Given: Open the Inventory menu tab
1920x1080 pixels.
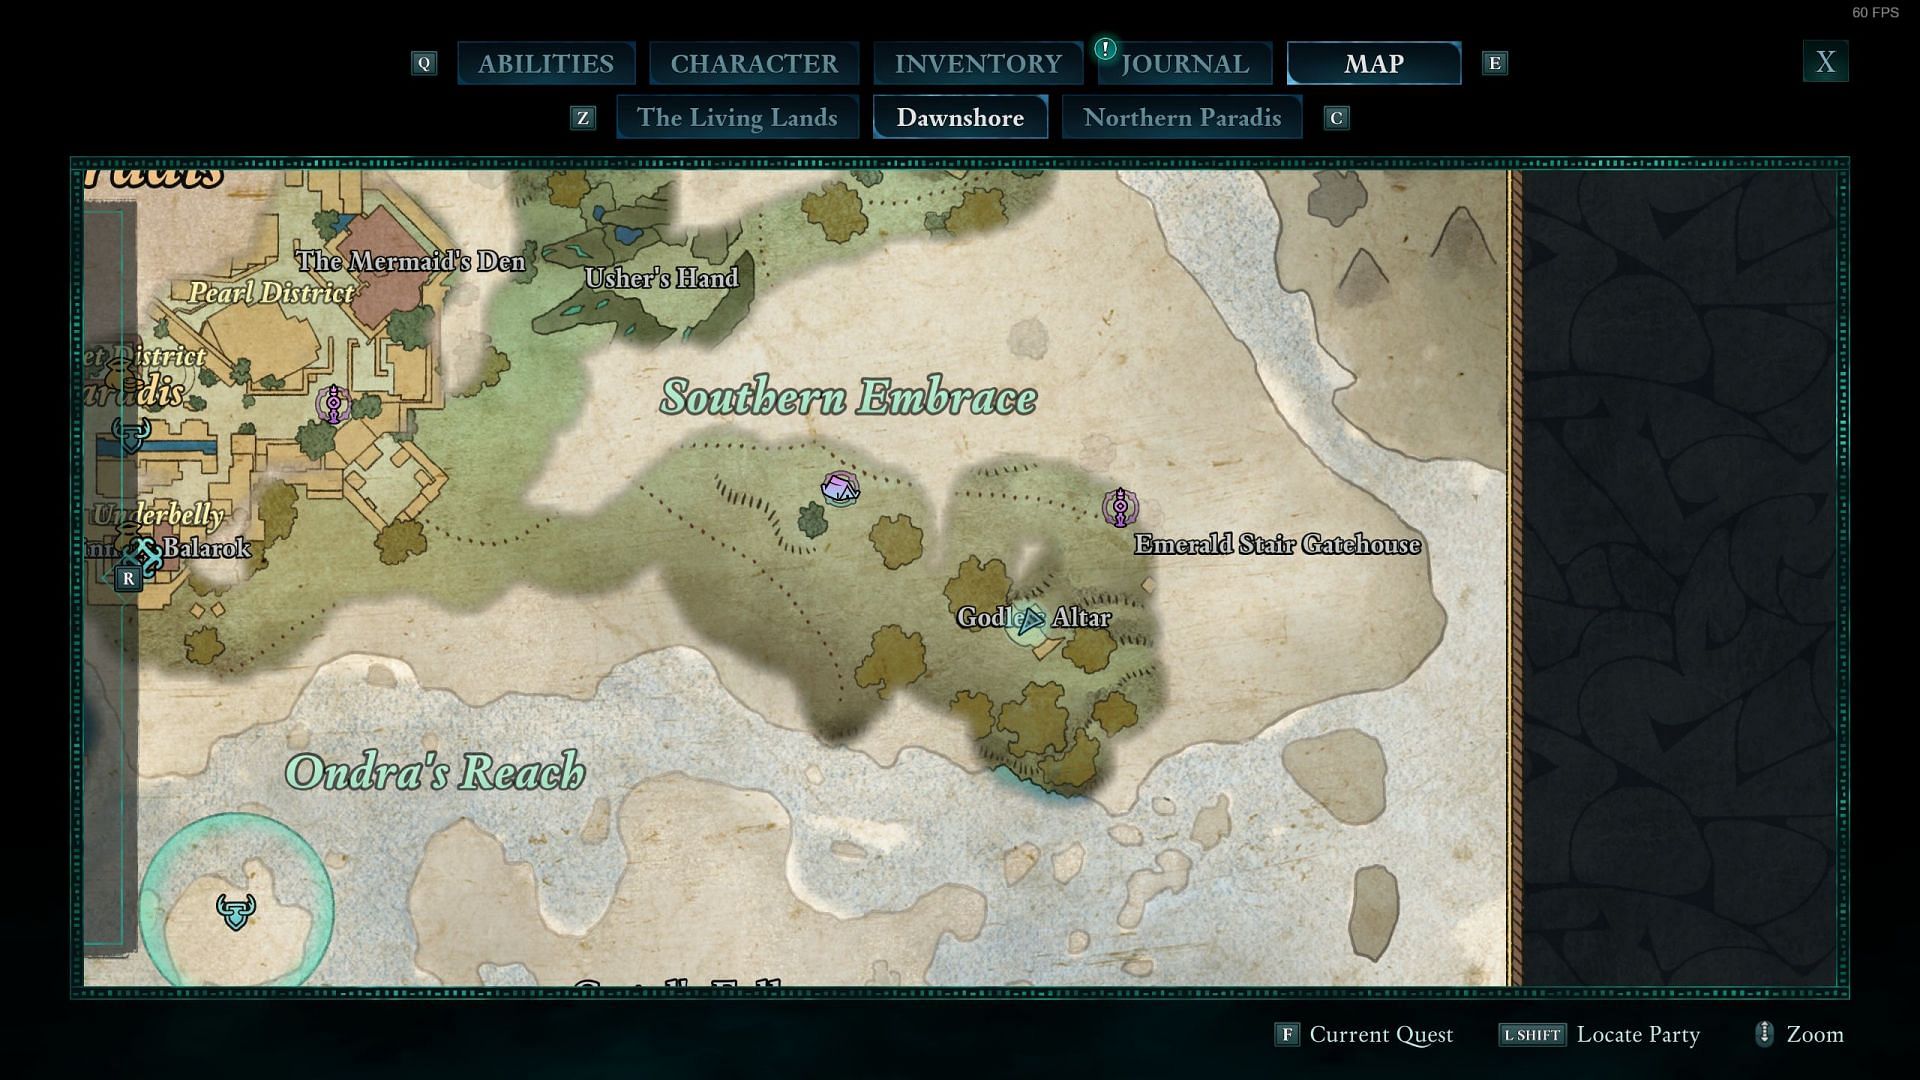Looking at the screenshot, I should click(977, 62).
